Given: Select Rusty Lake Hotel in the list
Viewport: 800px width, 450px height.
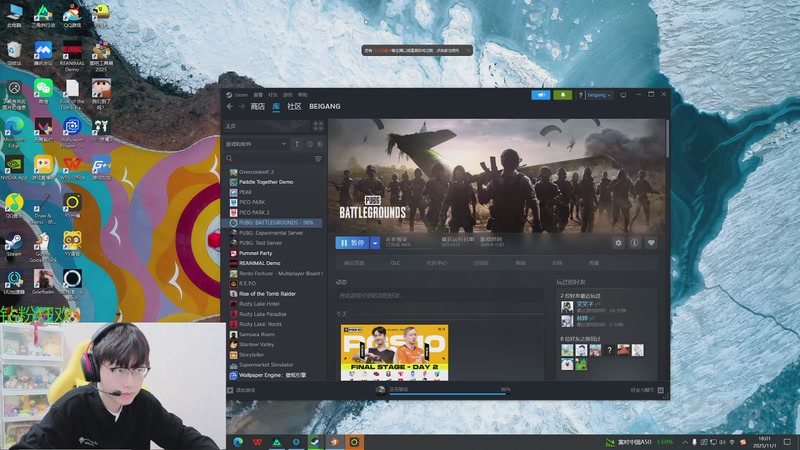Looking at the screenshot, I should pyautogui.click(x=259, y=304).
